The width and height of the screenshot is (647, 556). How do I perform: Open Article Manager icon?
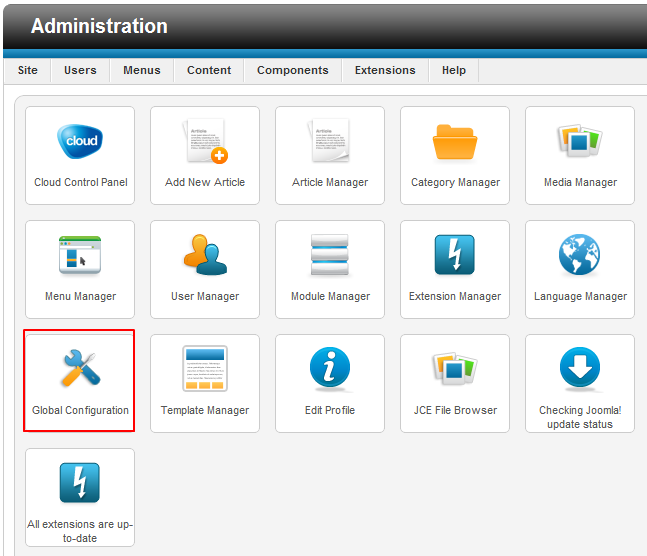[330, 140]
